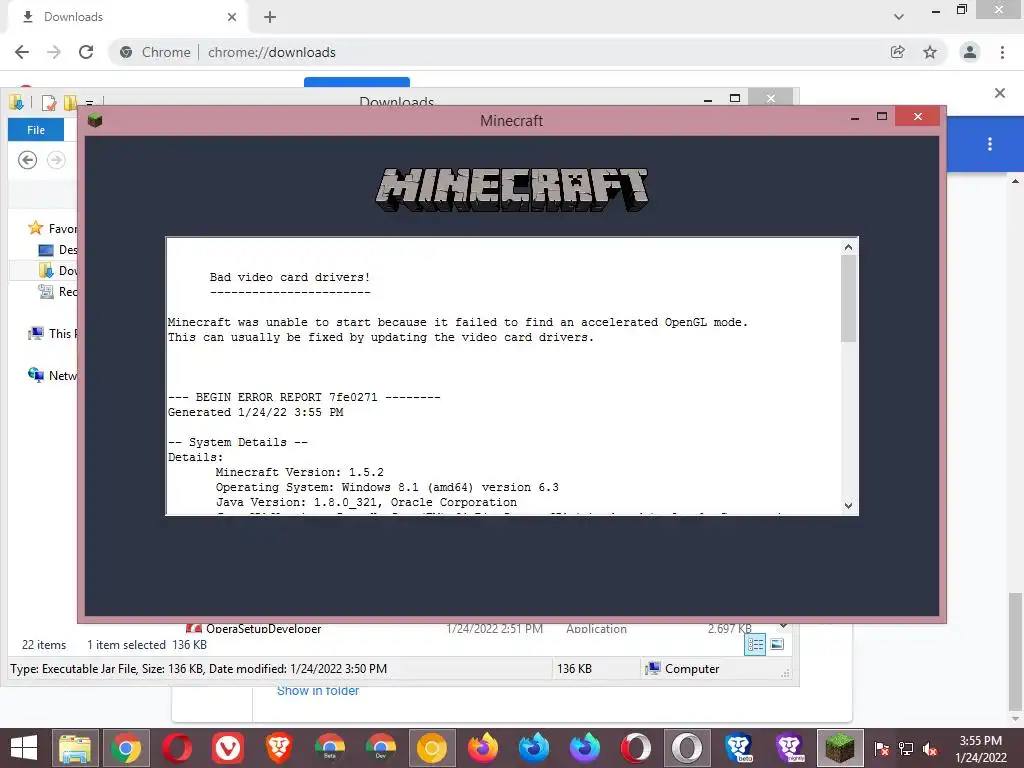This screenshot has height=768, width=1024.
Task: Click Chrome's share page icon
Action: [x=898, y=52]
